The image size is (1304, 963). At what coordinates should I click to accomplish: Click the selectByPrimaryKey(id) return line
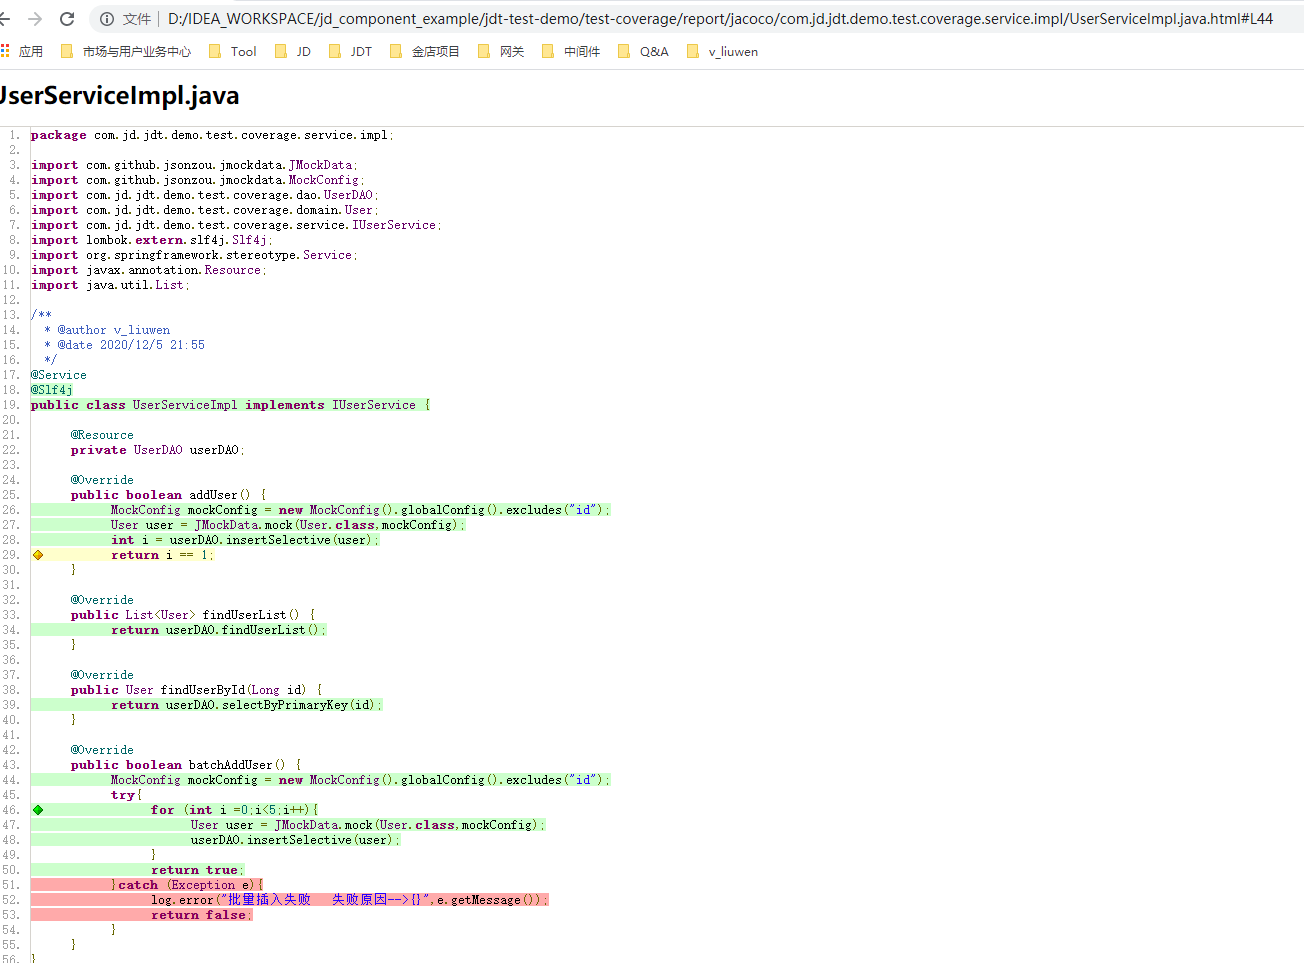[247, 705]
